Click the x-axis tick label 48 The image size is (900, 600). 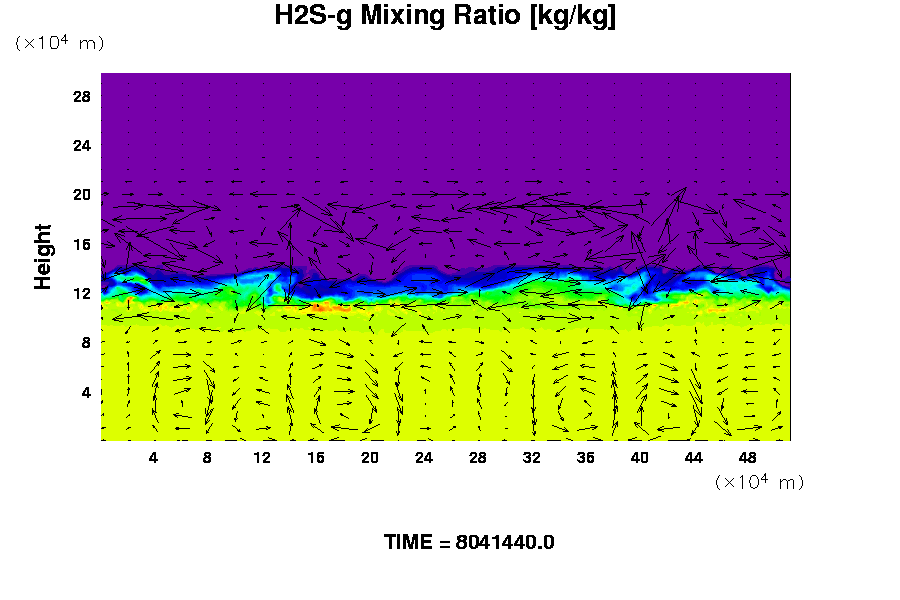click(747, 458)
